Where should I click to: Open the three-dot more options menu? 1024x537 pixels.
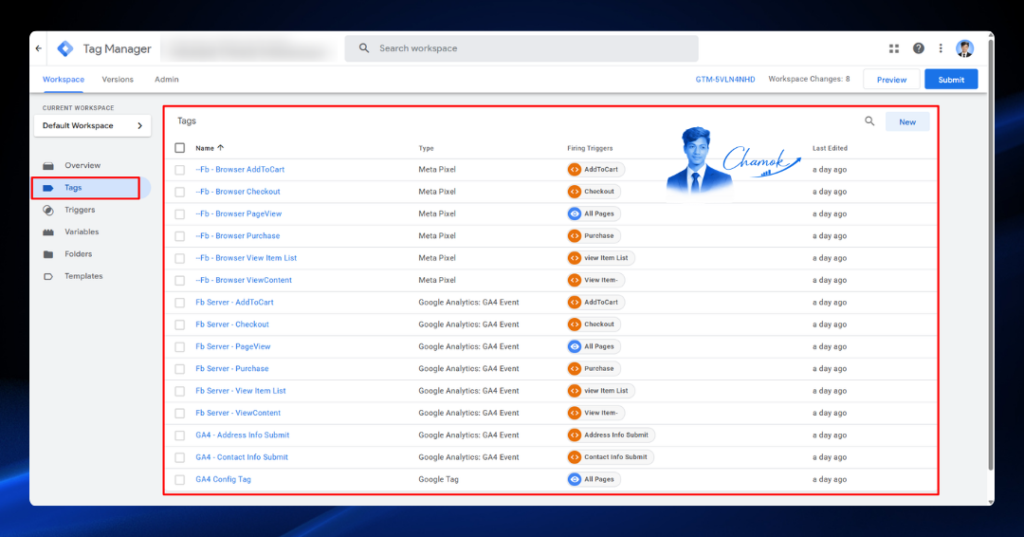pos(940,48)
